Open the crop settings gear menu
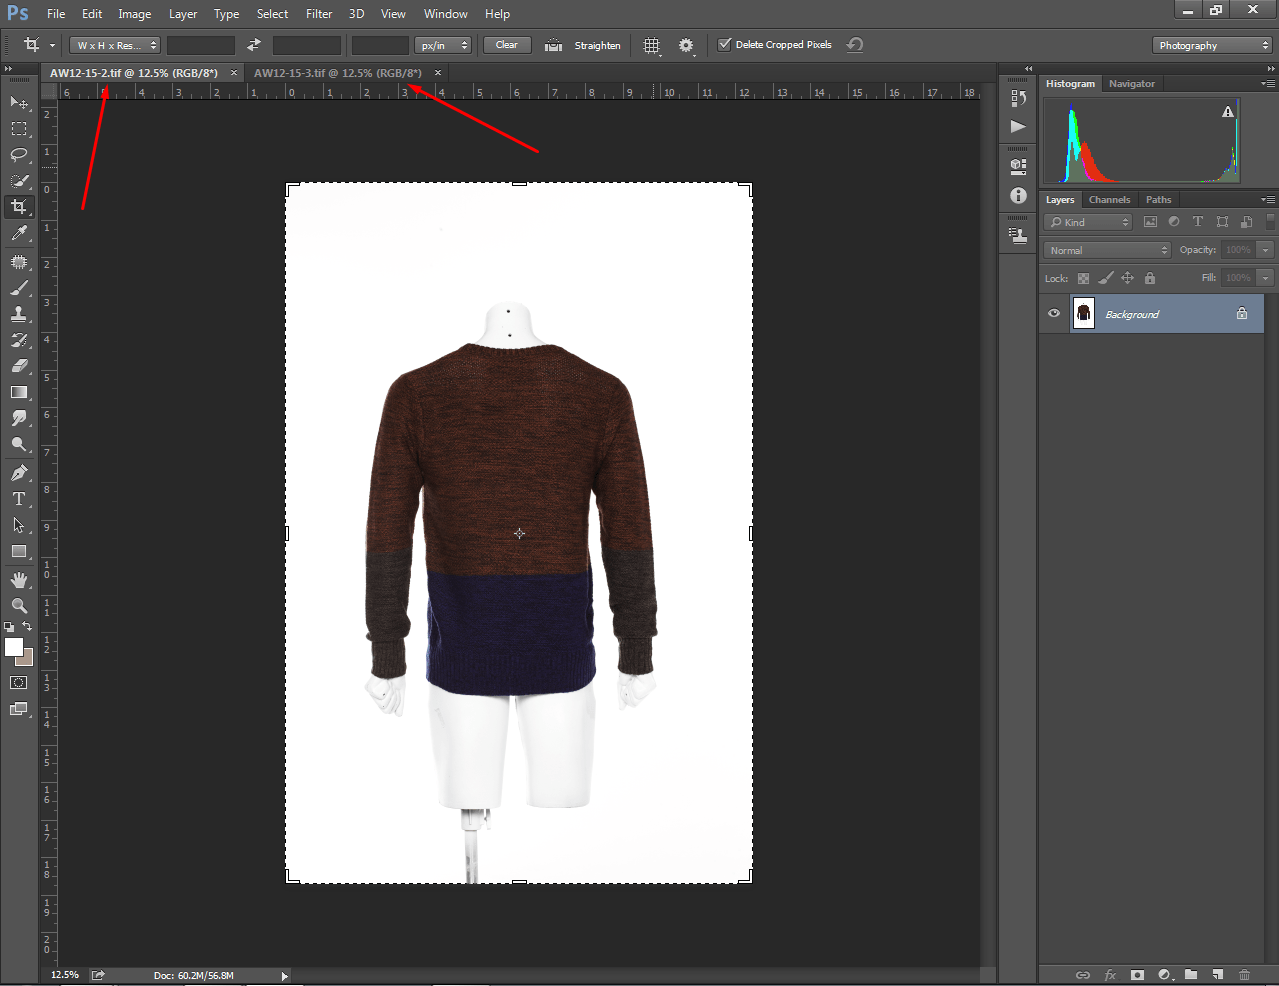This screenshot has height=986, width=1279. point(686,45)
